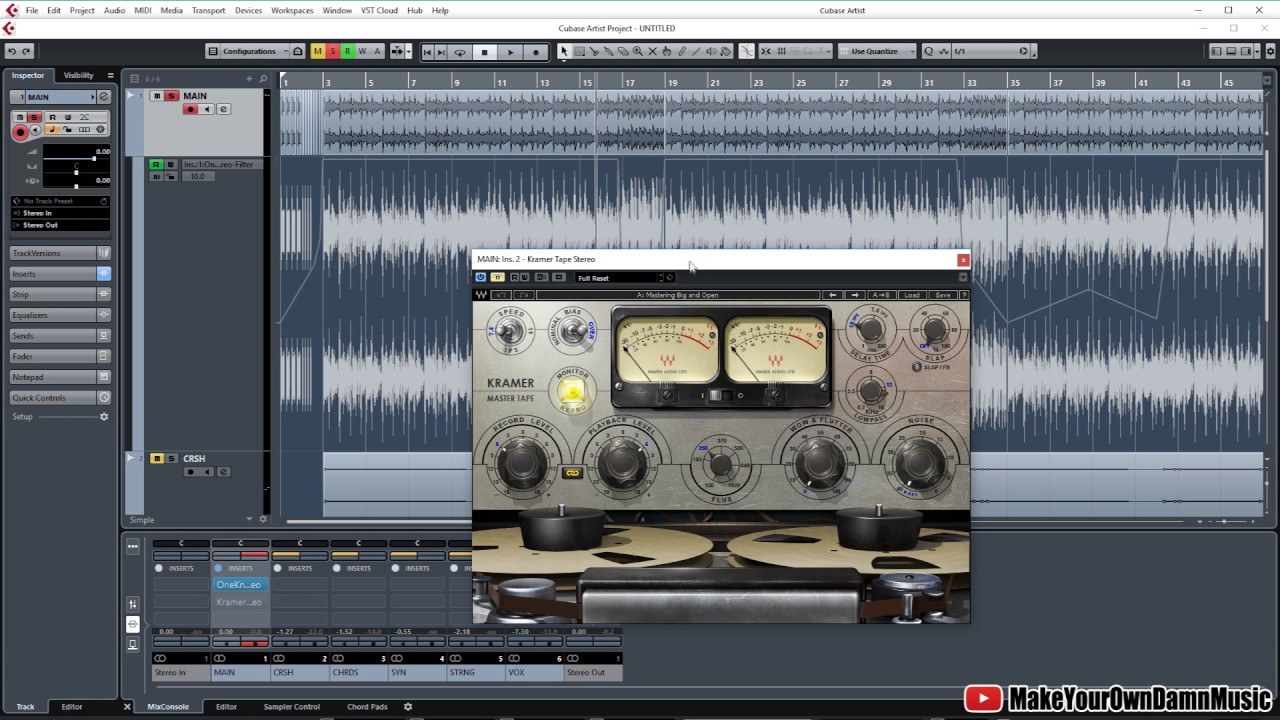The height and width of the screenshot is (720, 1280).
Task: Click the Kramer plugin help question mark
Action: pos(963,295)
